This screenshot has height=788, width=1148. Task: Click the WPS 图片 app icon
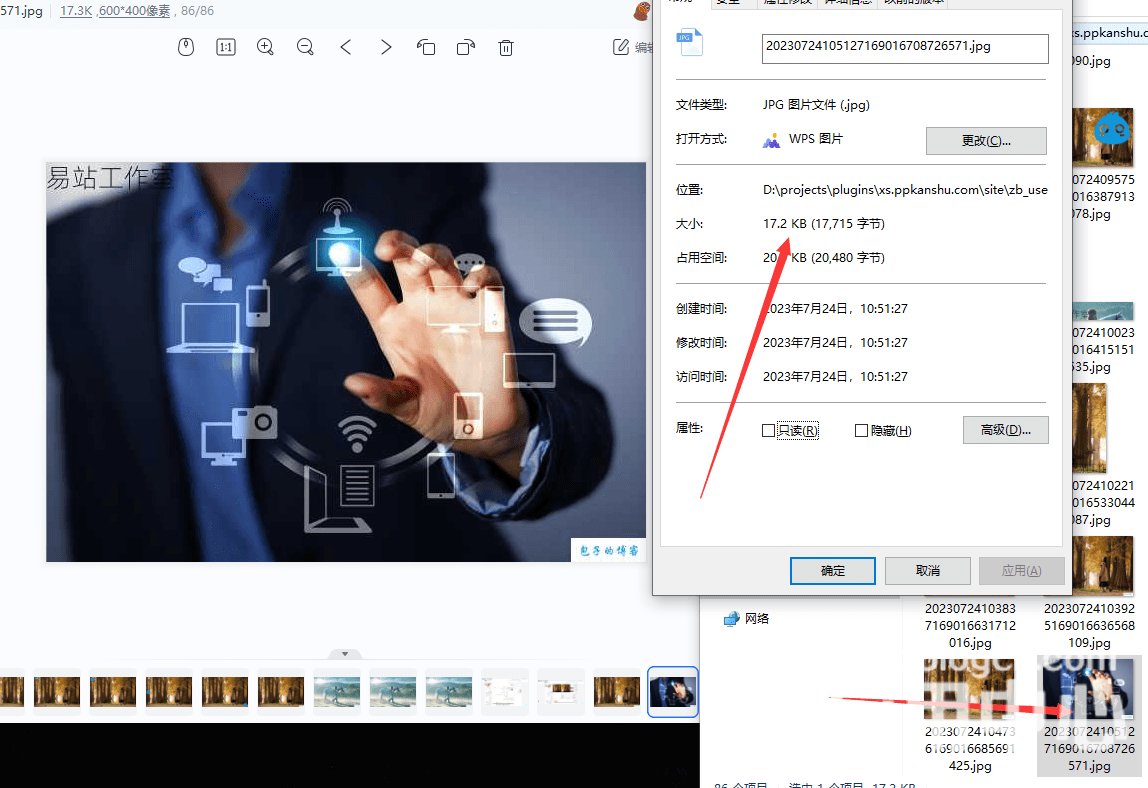[771, 140]
